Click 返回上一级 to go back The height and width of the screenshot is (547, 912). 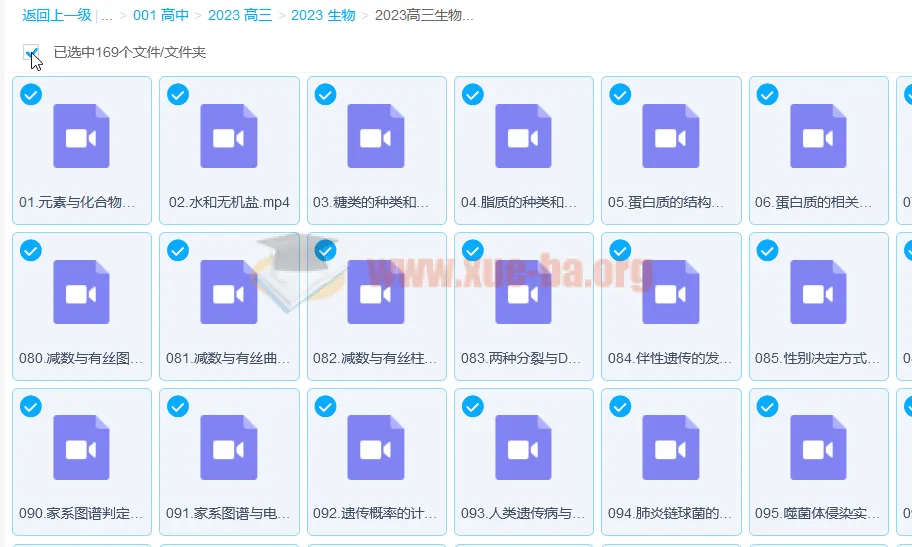point(57,15)
